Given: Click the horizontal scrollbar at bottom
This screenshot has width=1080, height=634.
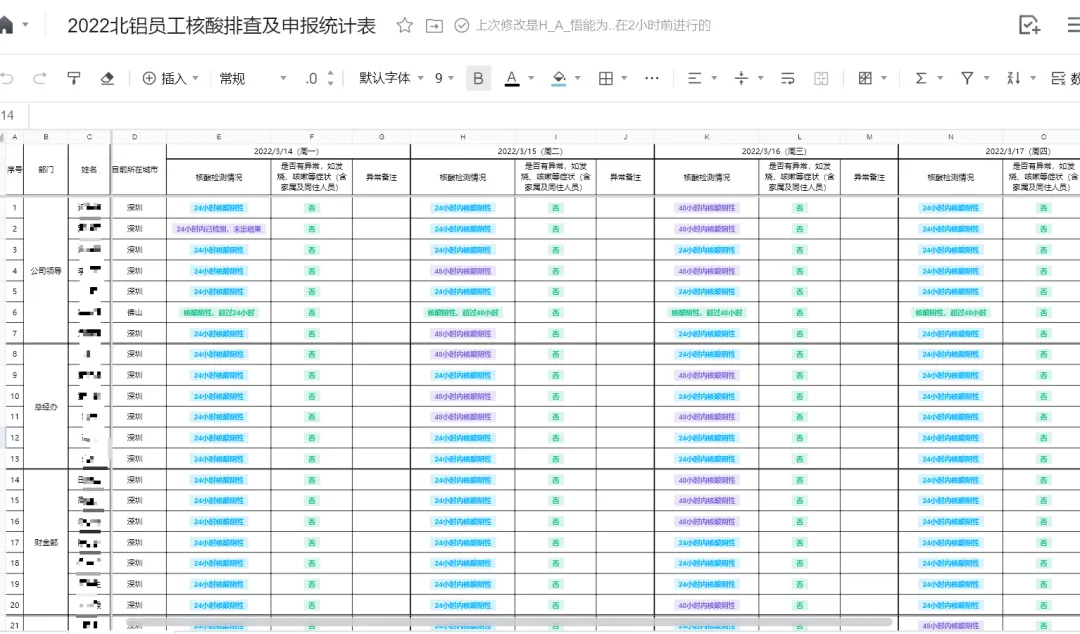Looking at the screenshot, I should coord(500,622).
